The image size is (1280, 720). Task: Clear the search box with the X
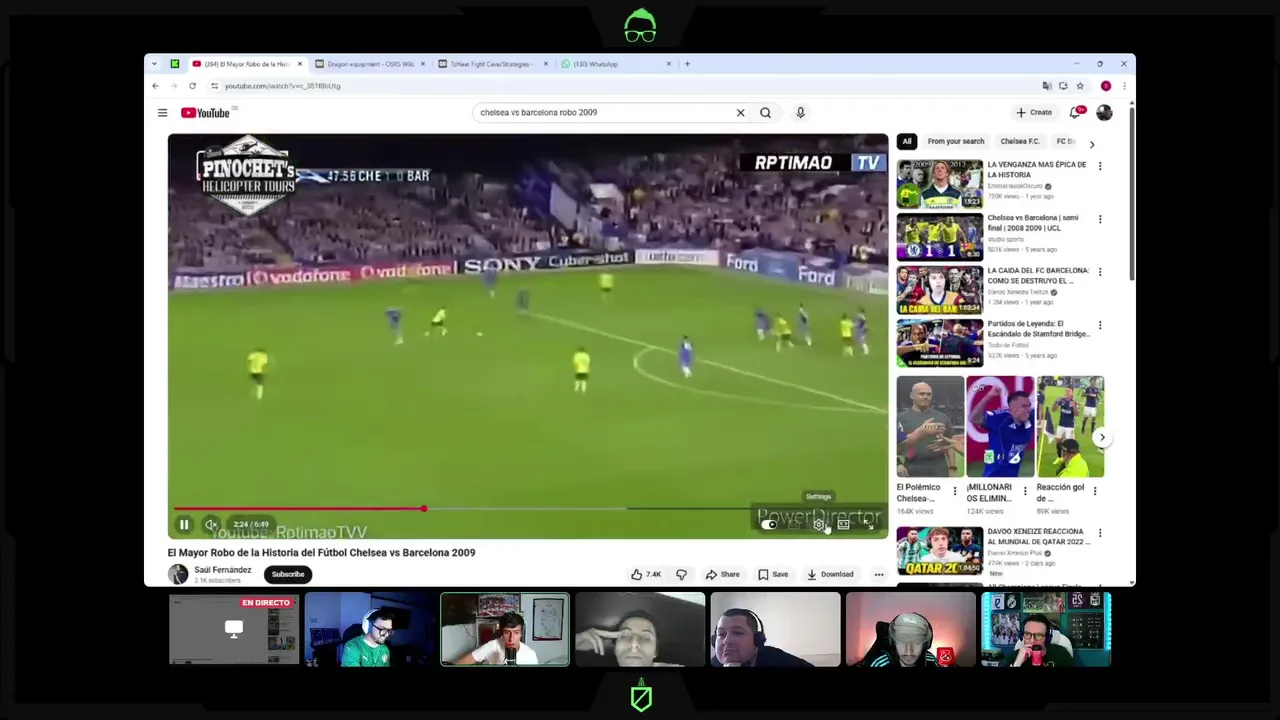[x=740, y=113]
